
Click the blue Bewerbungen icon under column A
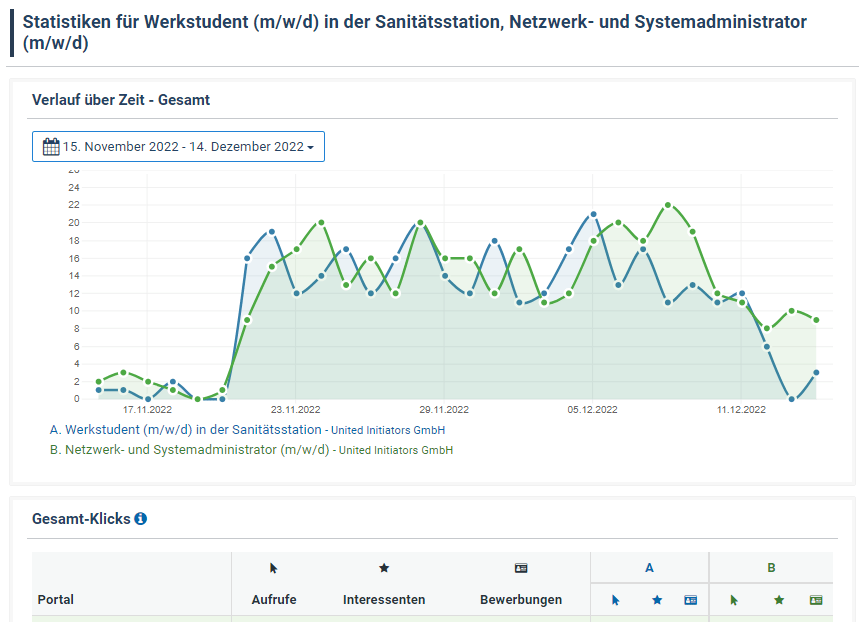(688, 600)
